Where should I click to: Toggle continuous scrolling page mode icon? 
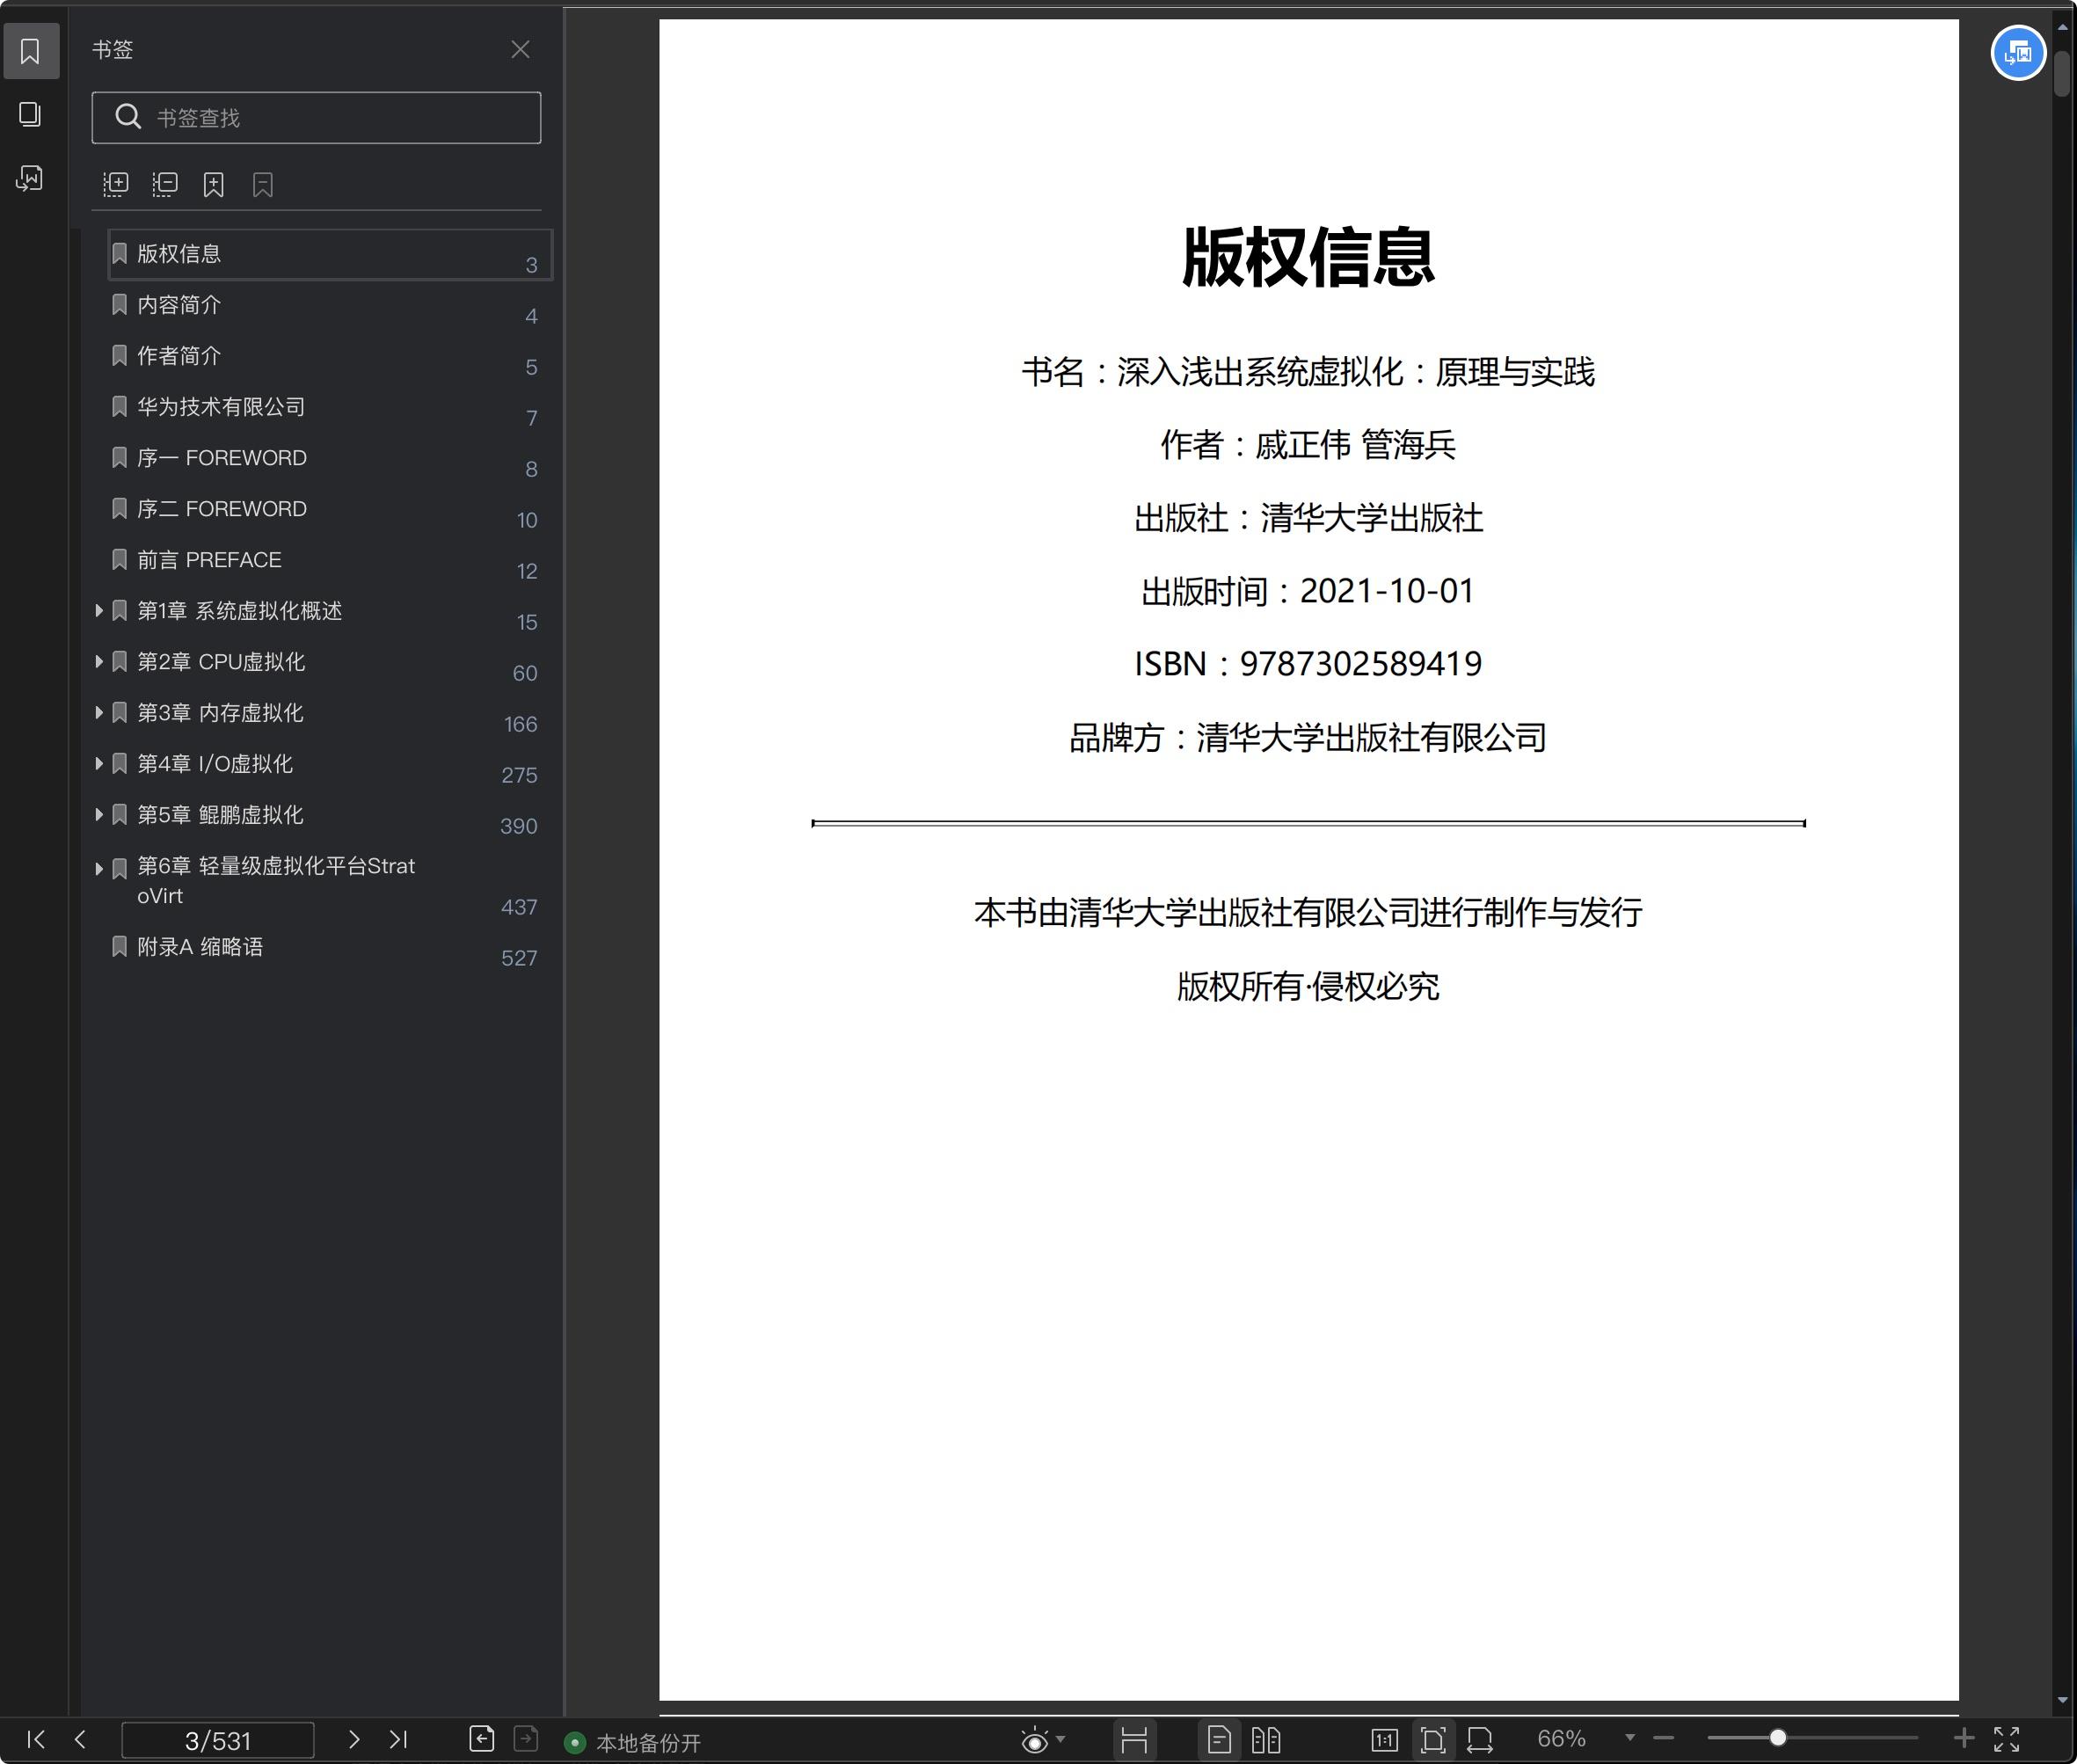(1134, 1740)
